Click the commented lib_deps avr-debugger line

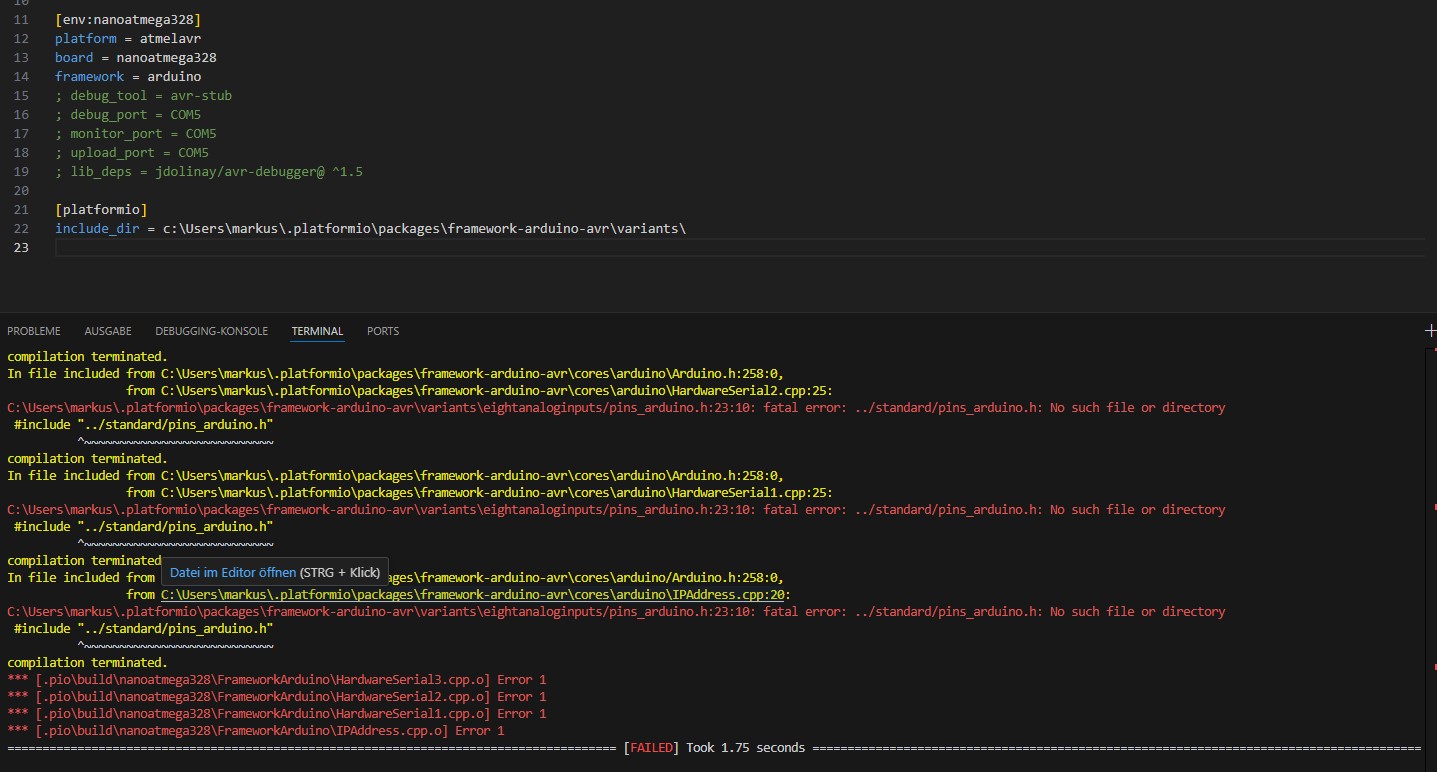209,172
